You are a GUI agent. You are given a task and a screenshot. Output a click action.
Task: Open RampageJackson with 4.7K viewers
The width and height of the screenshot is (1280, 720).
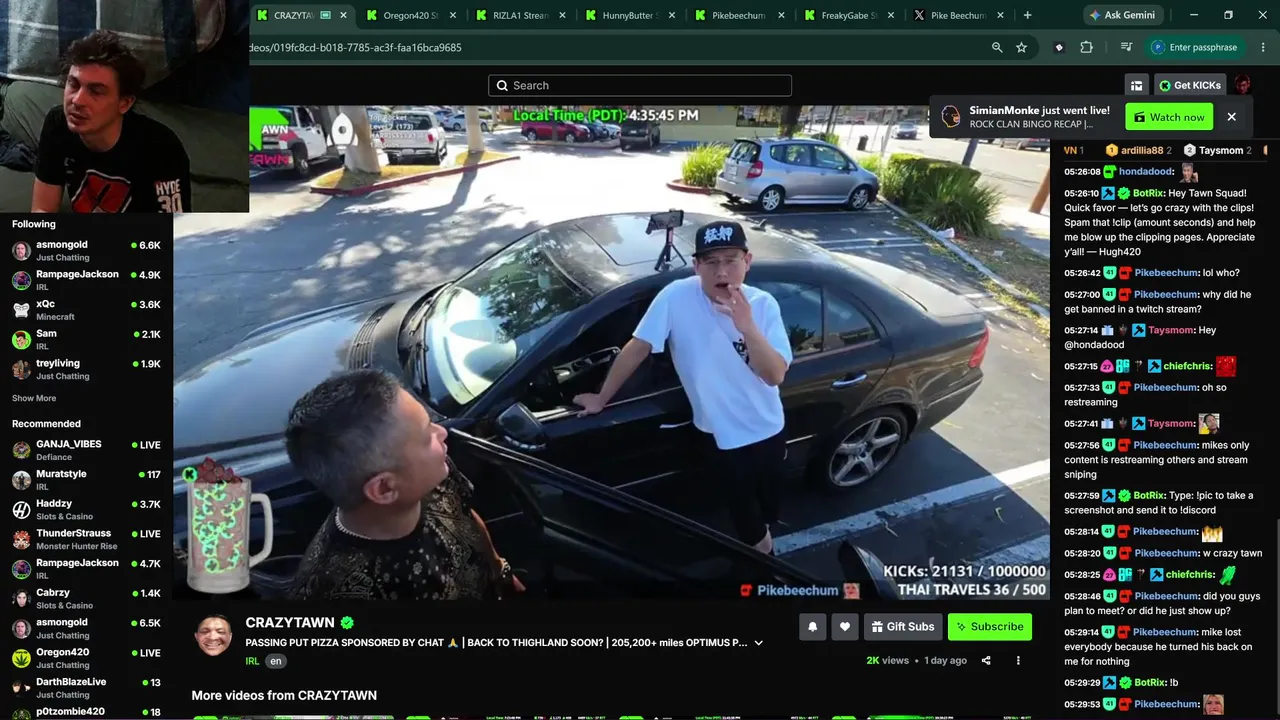(86, 569)
